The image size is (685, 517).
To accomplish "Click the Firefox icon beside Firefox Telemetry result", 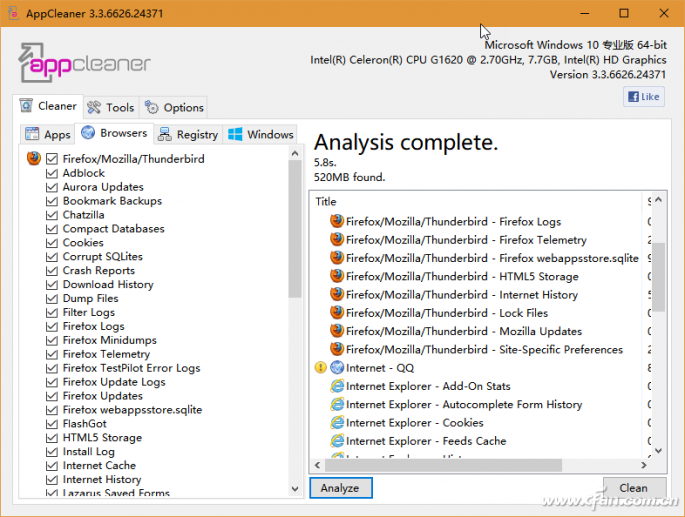I will (336, 239).
